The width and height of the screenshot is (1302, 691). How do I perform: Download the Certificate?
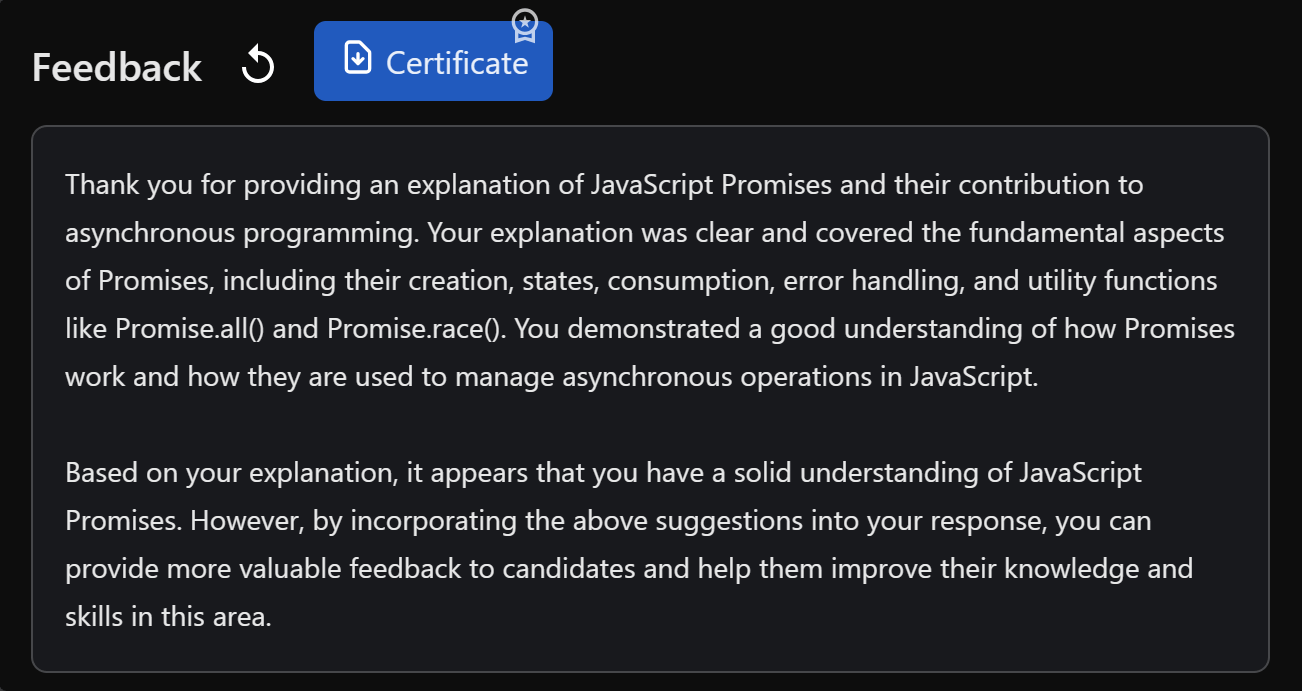click(433, 61)
